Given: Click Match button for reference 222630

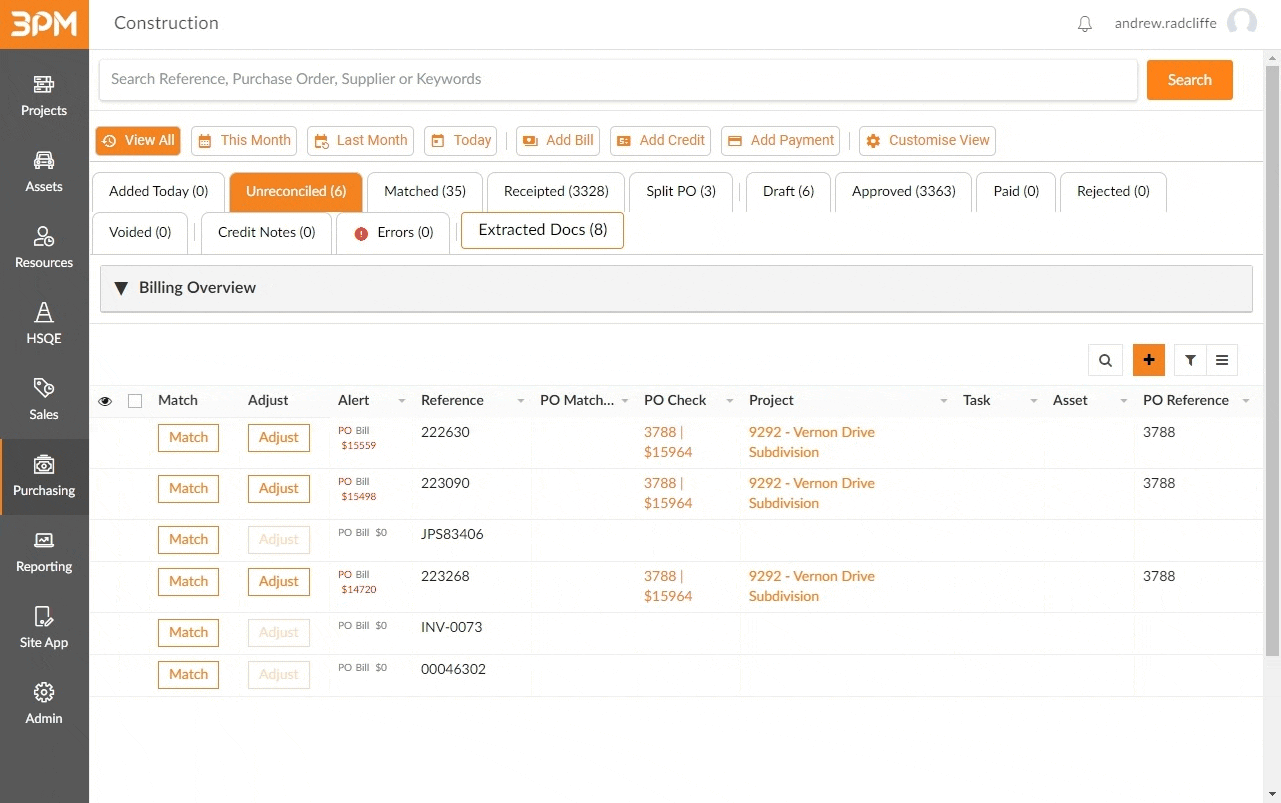Looking at the screenshot, I should (188, 438).
